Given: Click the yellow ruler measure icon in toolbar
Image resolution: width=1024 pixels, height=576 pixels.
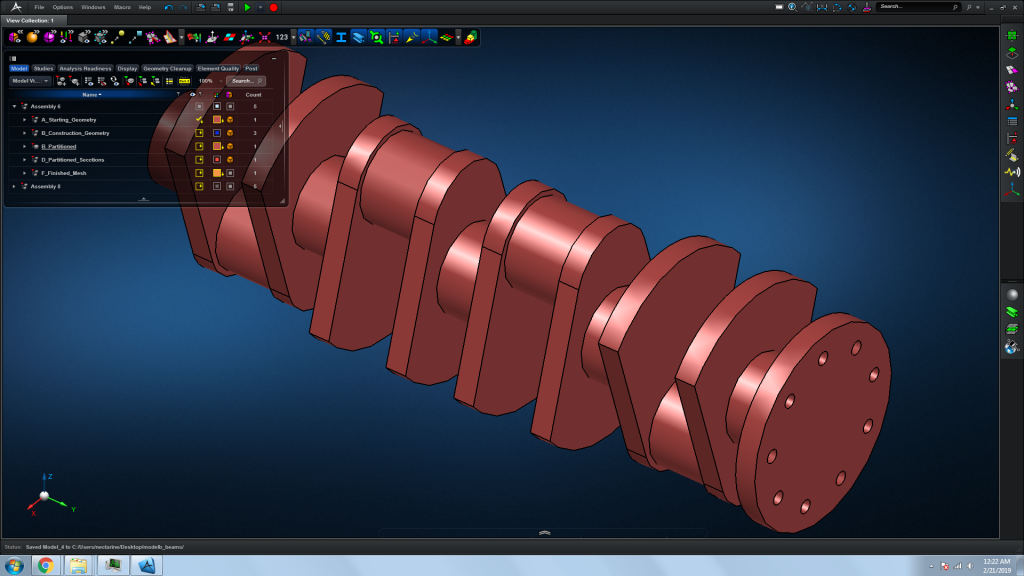Looking at the screenshot, I should tap(323, 37).
